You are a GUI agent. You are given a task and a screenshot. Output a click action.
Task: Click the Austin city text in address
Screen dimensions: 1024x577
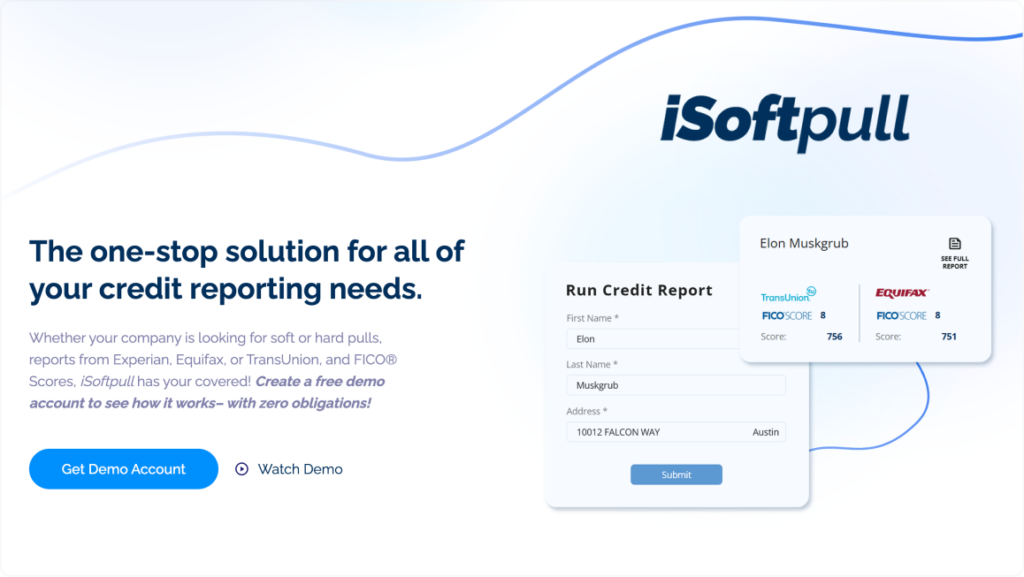[765, 432]
